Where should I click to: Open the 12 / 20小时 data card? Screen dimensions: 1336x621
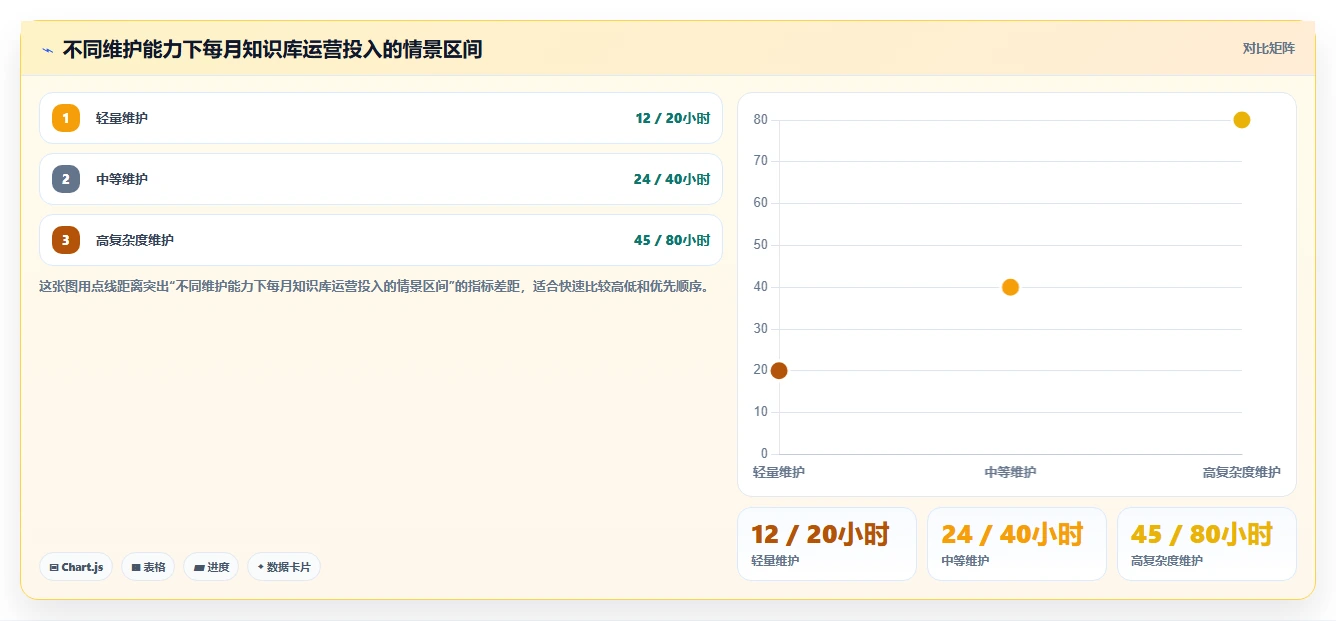click(x=827, y=544)
